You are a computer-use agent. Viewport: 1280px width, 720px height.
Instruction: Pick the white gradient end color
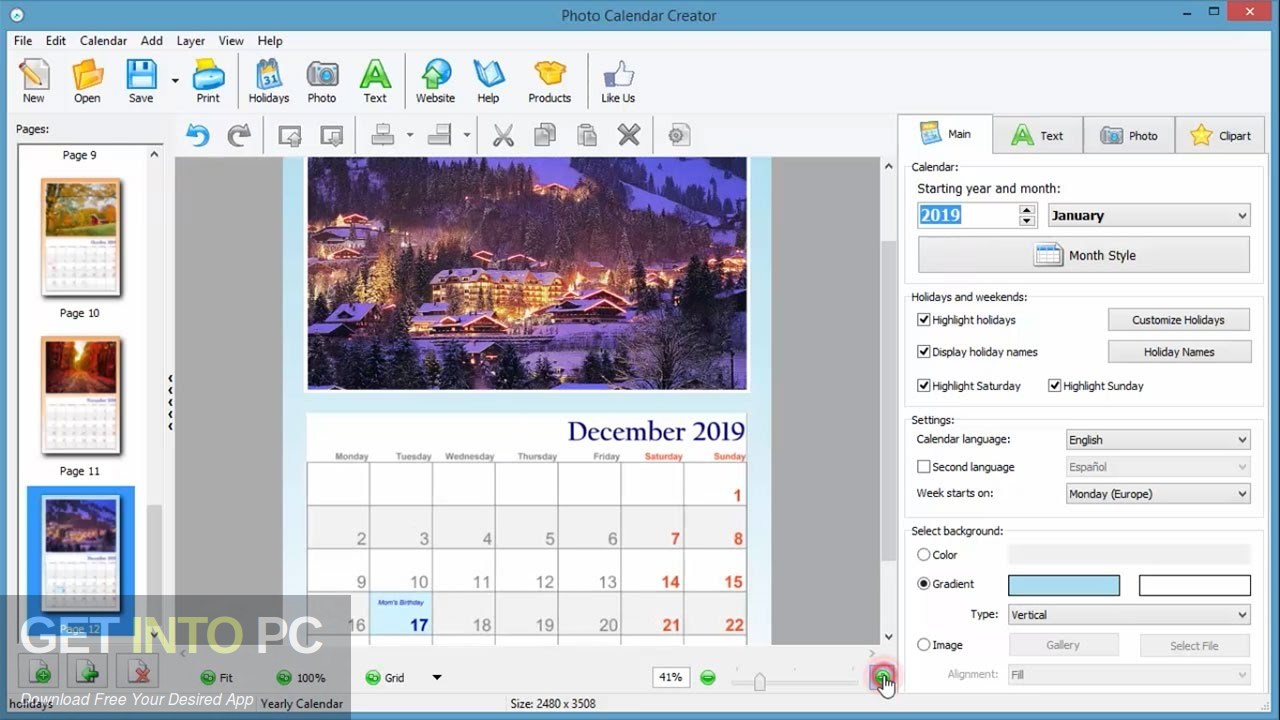coord(1195,585)
